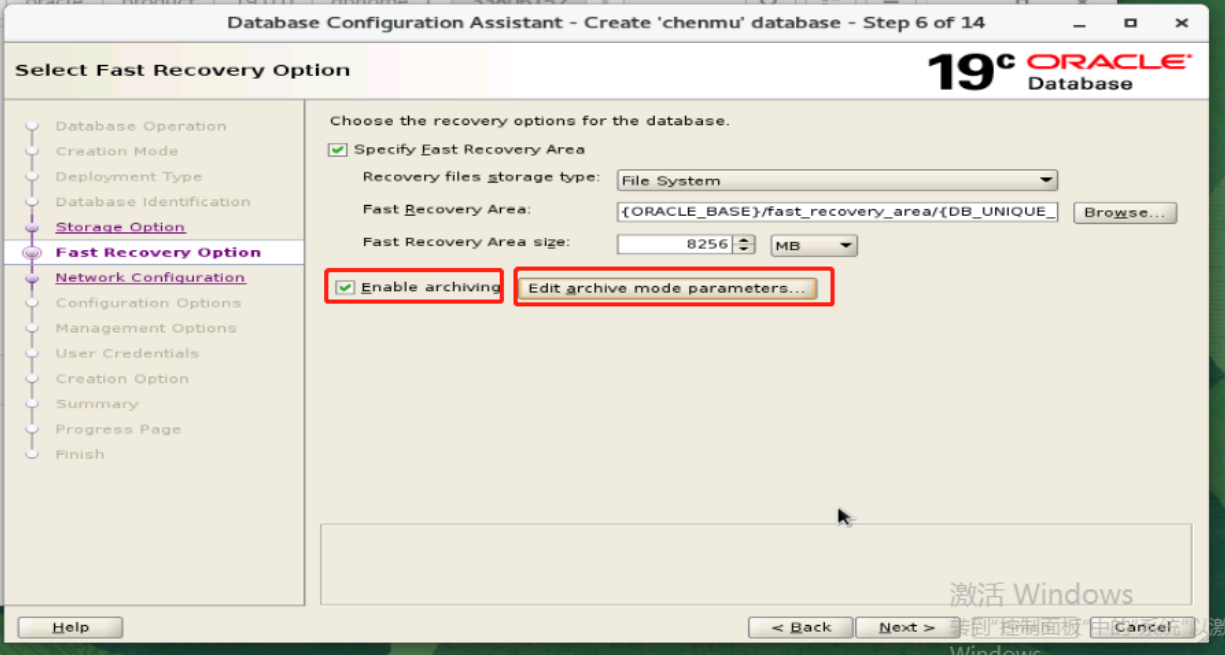The height and width of the screenshot is (655, 1225).
Task: Click Progress Page step in sidebar
Action: (118, 429)
